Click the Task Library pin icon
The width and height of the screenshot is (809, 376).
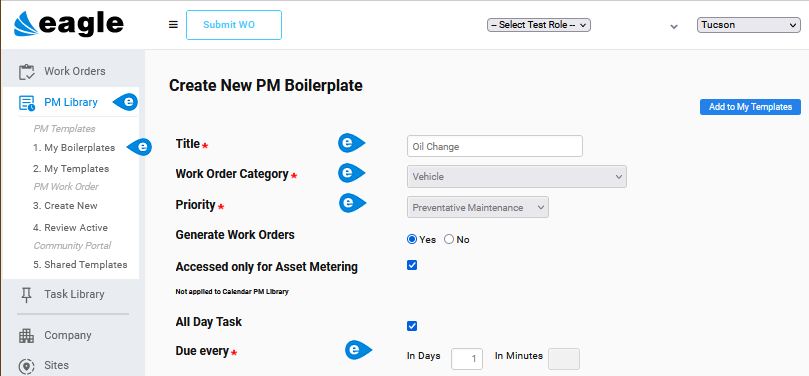tap(25, 295)
